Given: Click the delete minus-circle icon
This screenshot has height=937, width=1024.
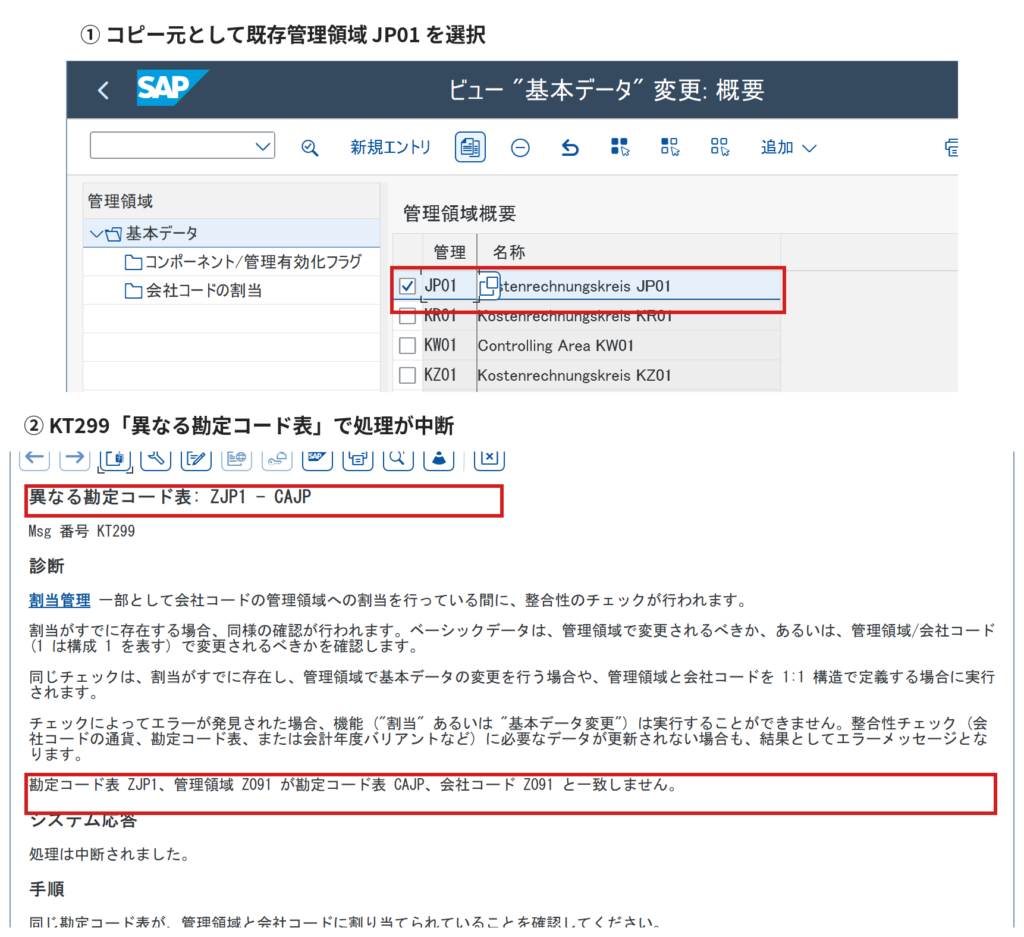Looking at the screenshot, I should click(520, 148).
